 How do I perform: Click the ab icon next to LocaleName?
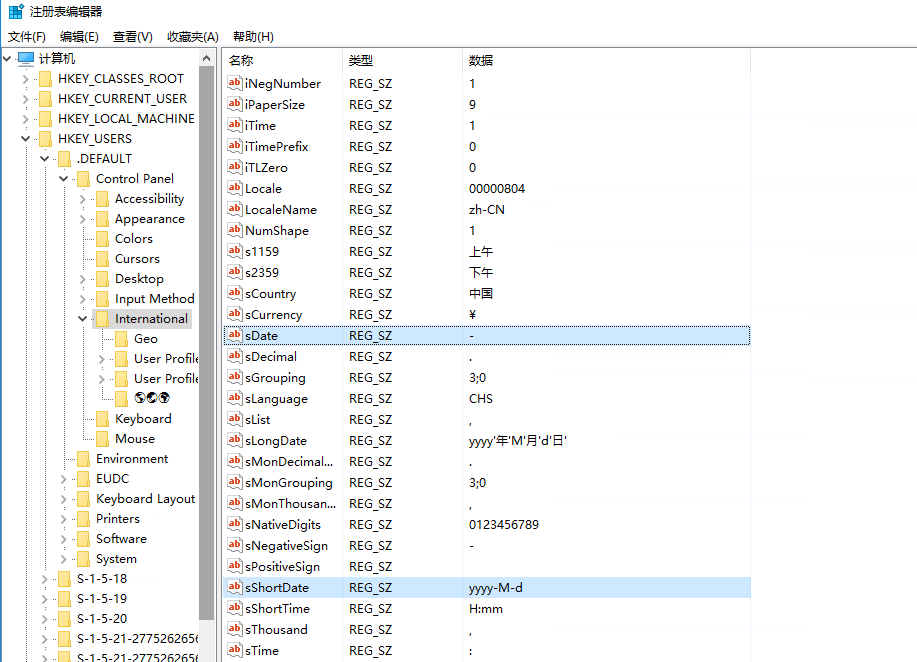235,210
